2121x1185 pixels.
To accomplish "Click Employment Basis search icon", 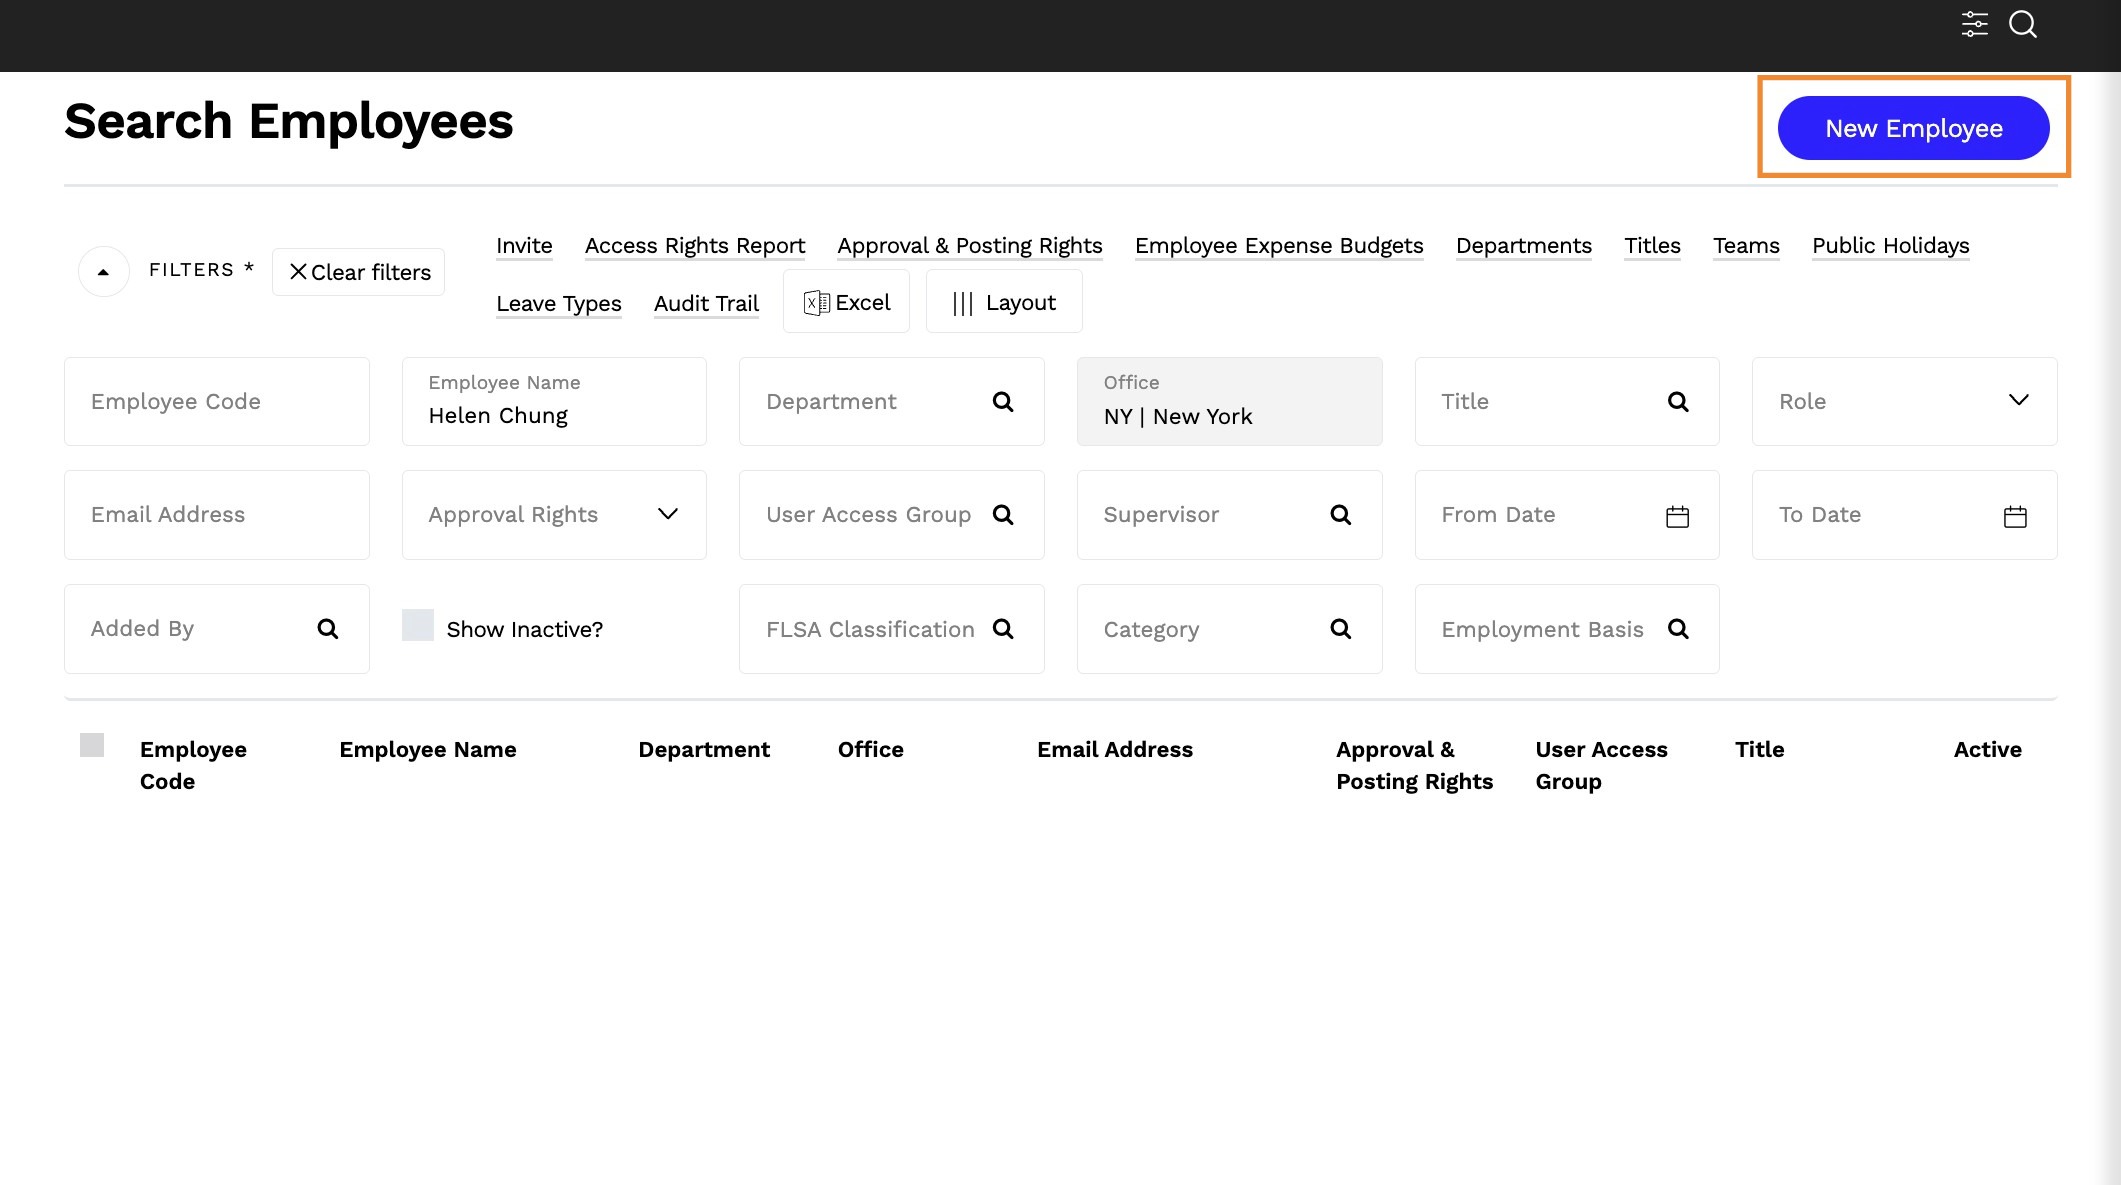I will pyautogui.click(x=1678, y=629).
